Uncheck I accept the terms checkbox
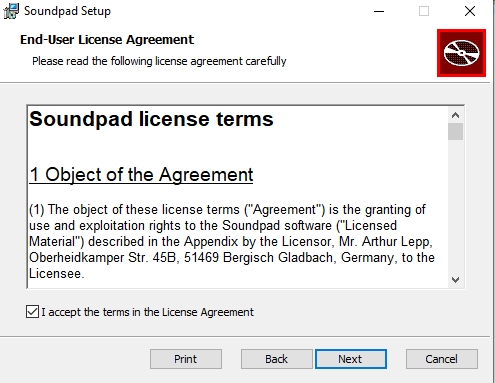This screenshot has height=383, width=495. [32, 312]
